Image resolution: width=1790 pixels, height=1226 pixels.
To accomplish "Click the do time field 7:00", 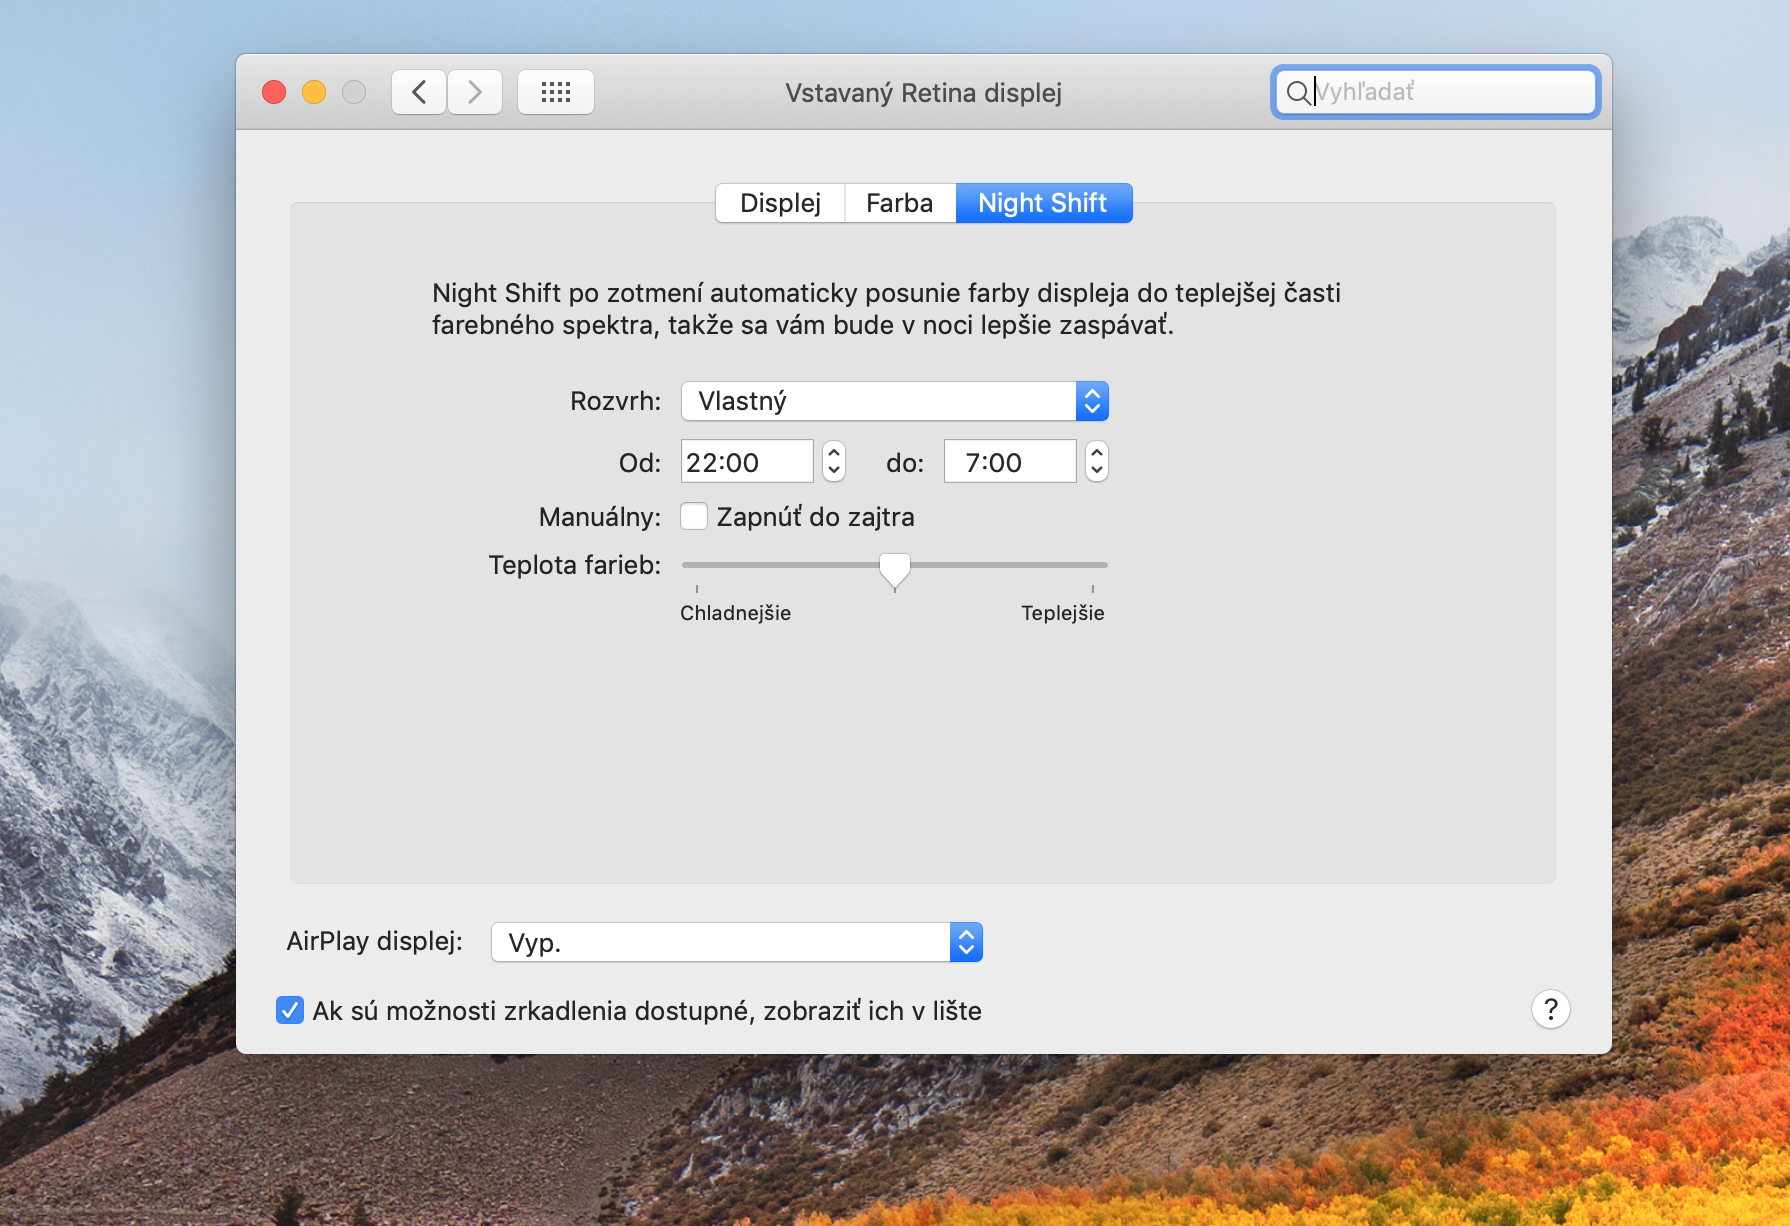I will pos(1010,462).
